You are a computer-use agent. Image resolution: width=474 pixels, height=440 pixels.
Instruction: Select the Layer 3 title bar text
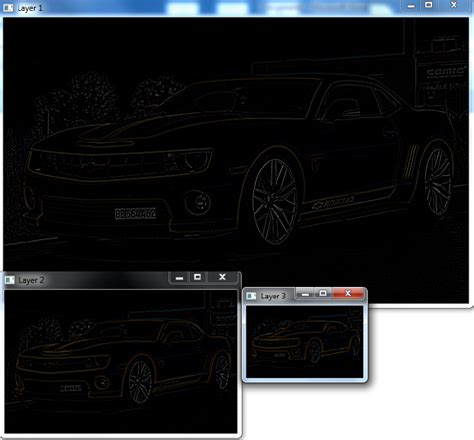273,296
